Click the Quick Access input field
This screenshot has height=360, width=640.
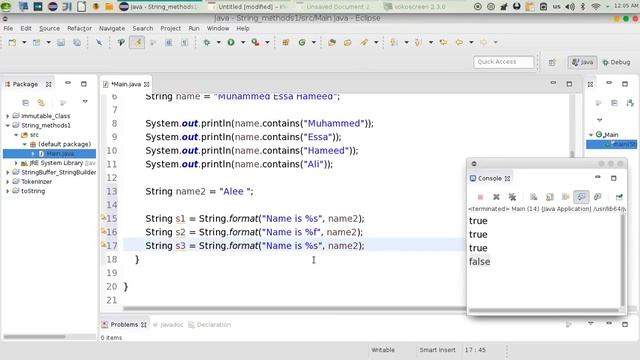tap(503, 62)
